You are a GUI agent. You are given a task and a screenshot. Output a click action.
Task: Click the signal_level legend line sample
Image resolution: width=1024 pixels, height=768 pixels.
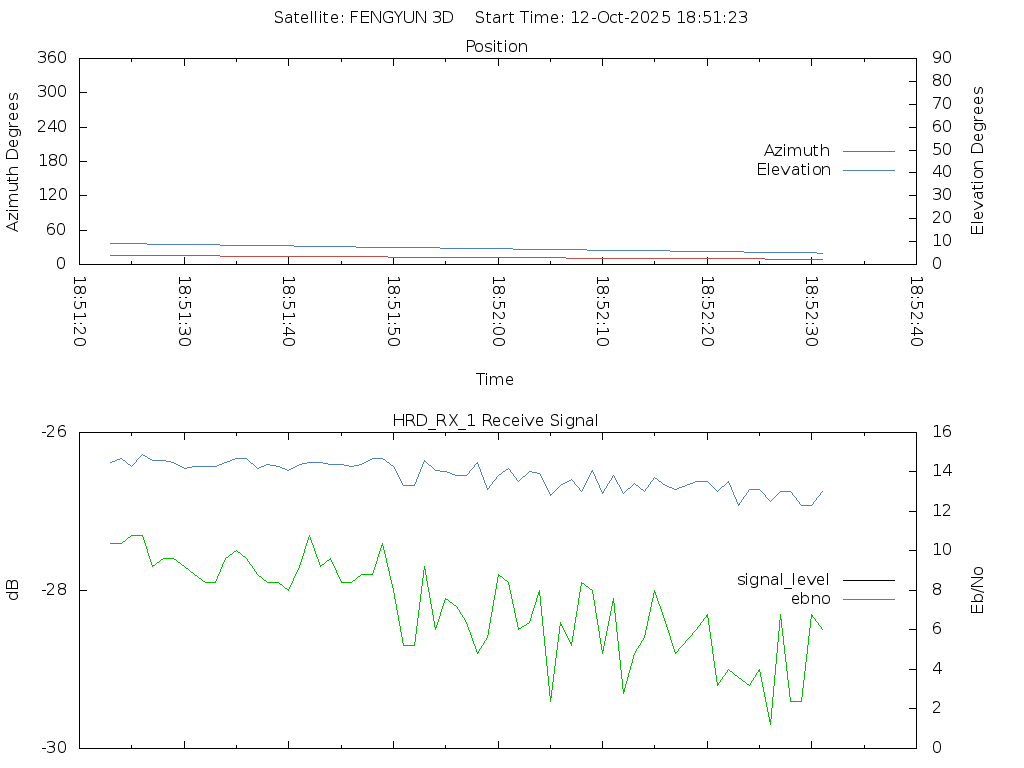click(x=868, y=580)
